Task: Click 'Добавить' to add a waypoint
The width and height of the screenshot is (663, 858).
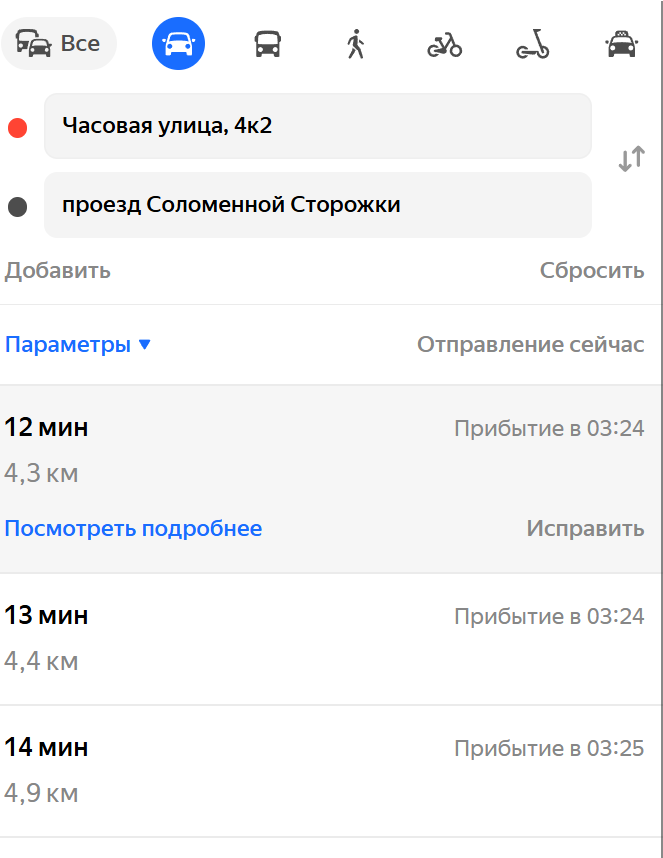Action: pyautogui.click(x=58, y=270)
